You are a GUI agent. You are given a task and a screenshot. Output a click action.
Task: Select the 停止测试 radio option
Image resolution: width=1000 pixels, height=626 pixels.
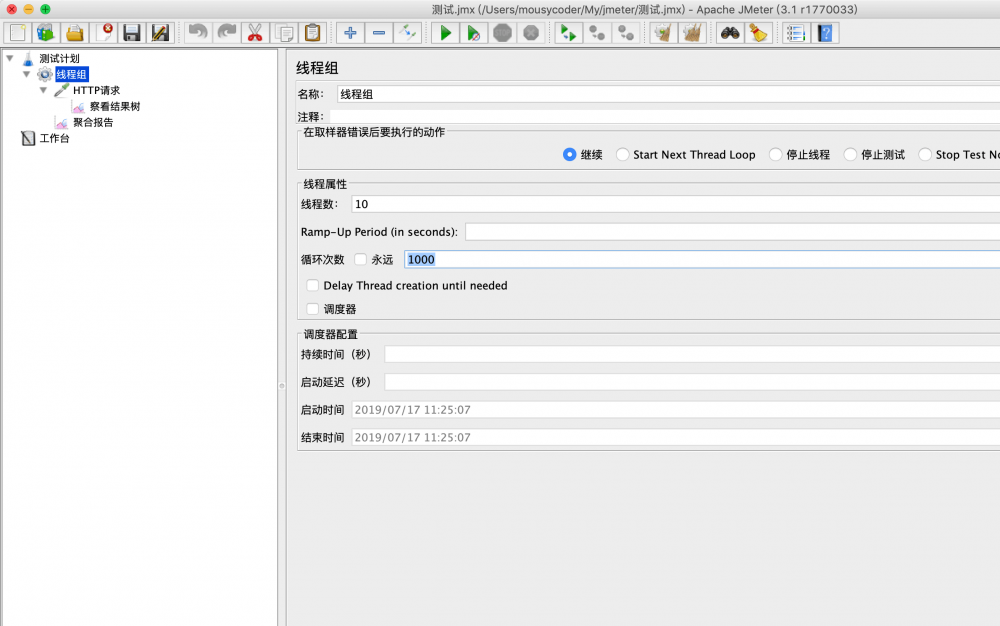coord(850,155)
